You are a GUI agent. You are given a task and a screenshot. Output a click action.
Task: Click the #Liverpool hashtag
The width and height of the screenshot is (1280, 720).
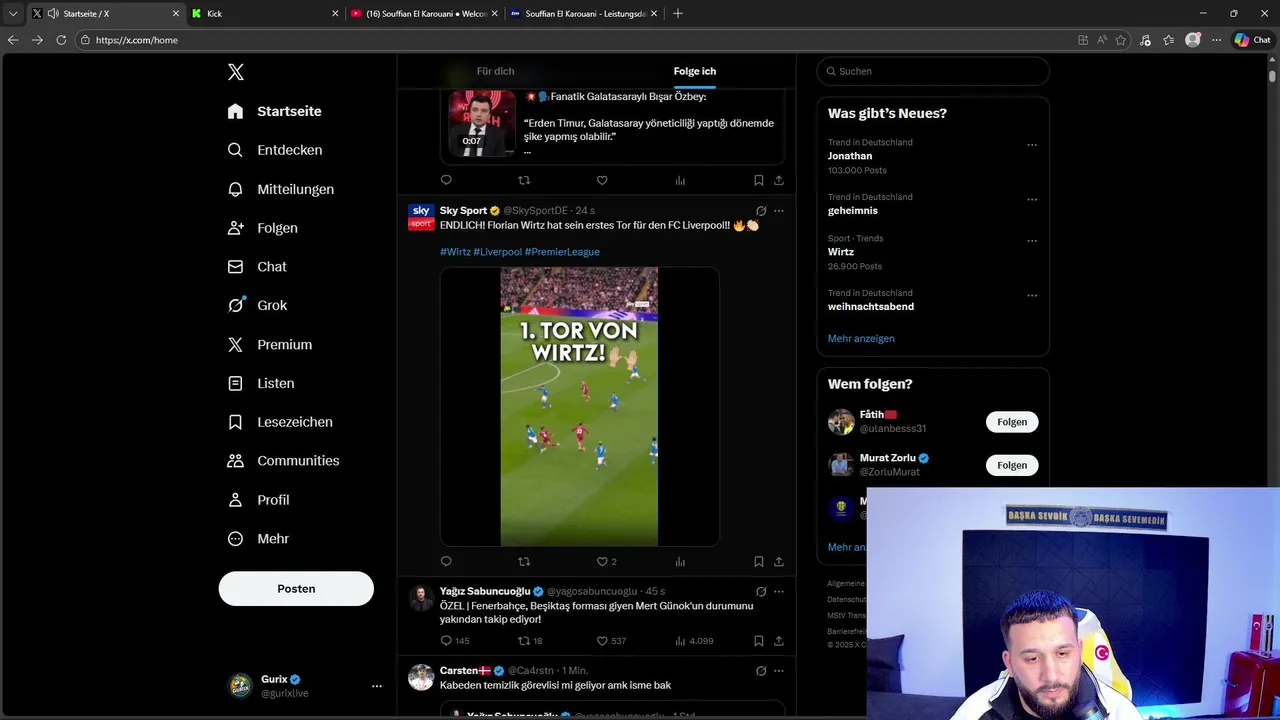click(x=498, y=252)
